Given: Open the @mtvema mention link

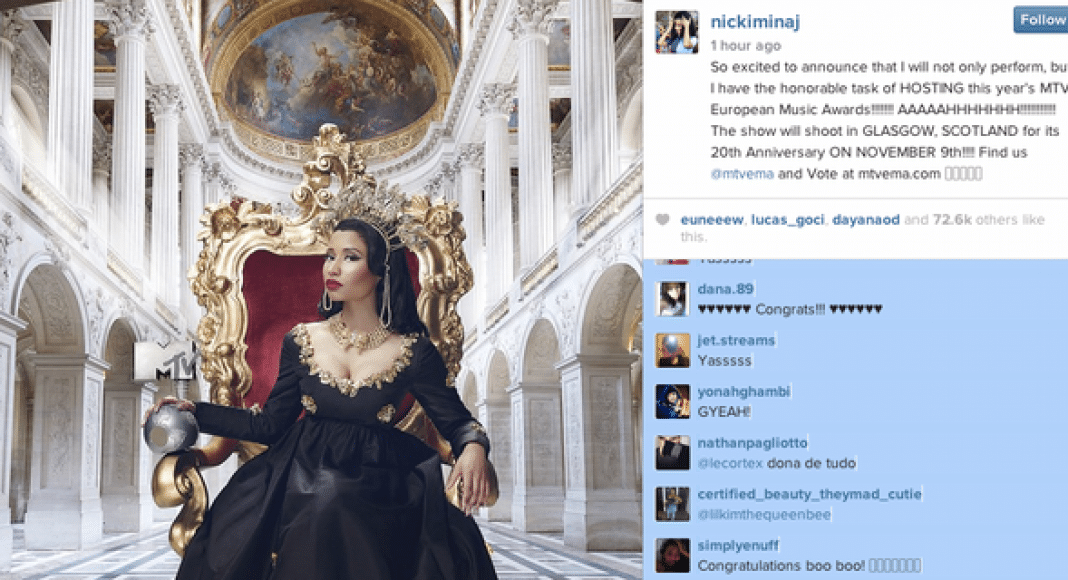Looking at the screenshot, I should [742, 174].
